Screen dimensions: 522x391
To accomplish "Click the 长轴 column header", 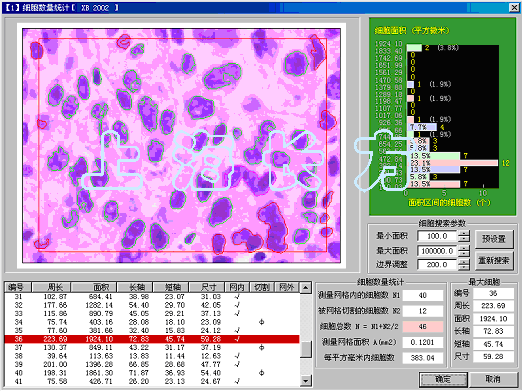I will click(x=135, y=287).
